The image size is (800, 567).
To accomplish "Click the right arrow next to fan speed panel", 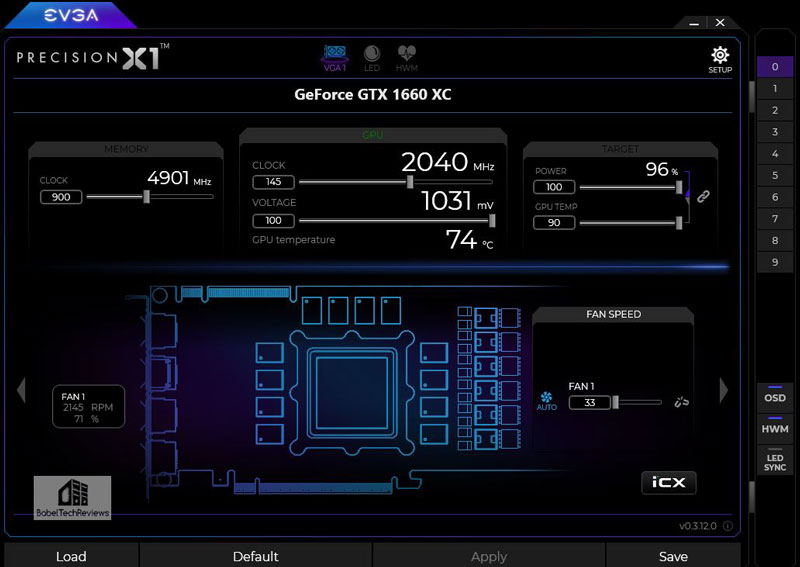I will [x=724, y=390].
